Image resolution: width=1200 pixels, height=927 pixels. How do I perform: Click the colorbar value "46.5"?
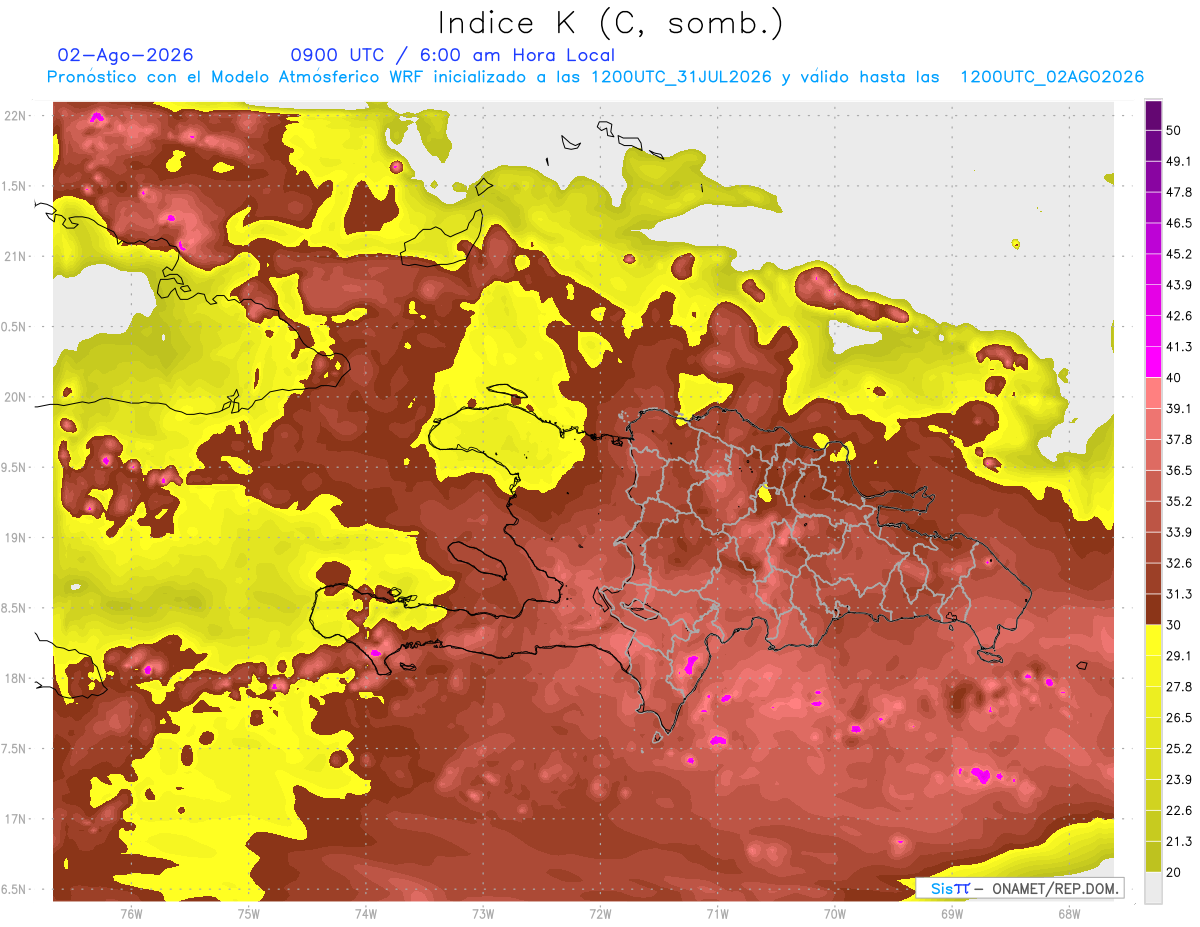click(1178, 223)
